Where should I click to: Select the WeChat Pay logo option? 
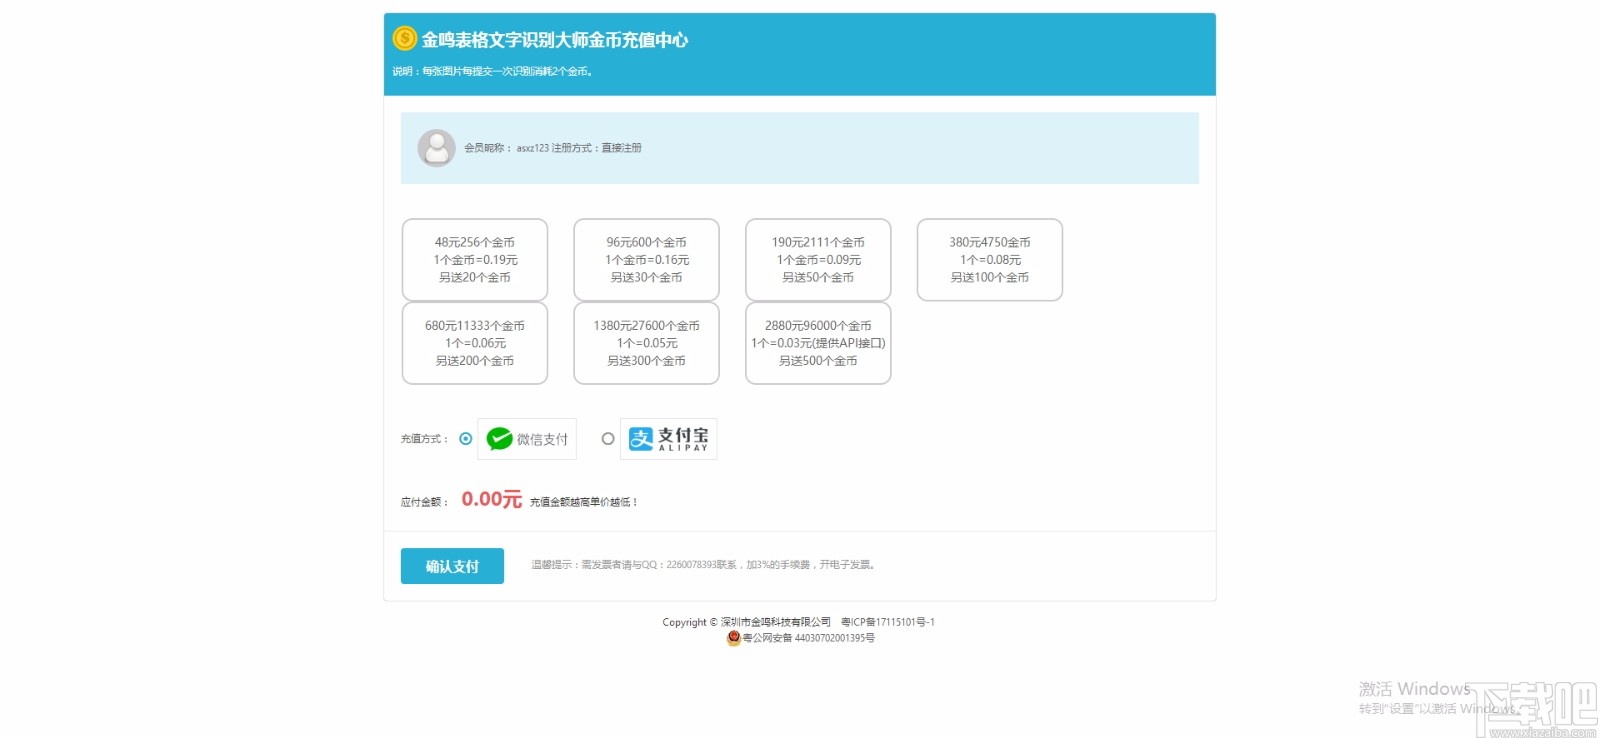coord(527,439)
